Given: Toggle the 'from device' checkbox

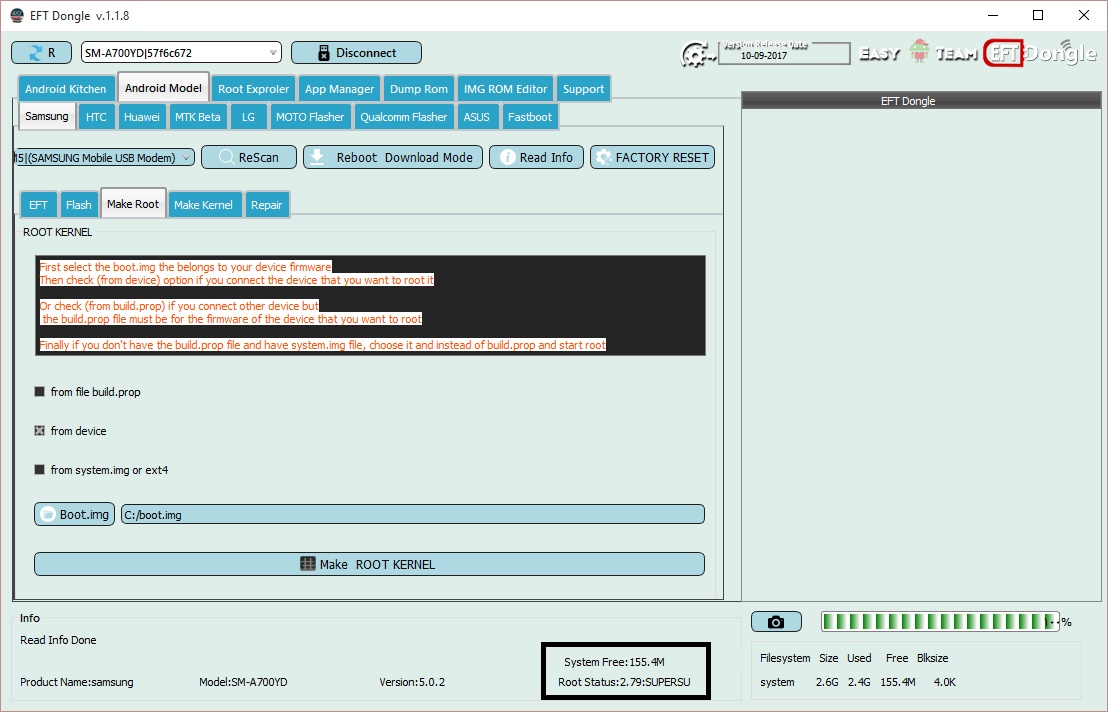Looking at the screenshot, I should 40,430.
